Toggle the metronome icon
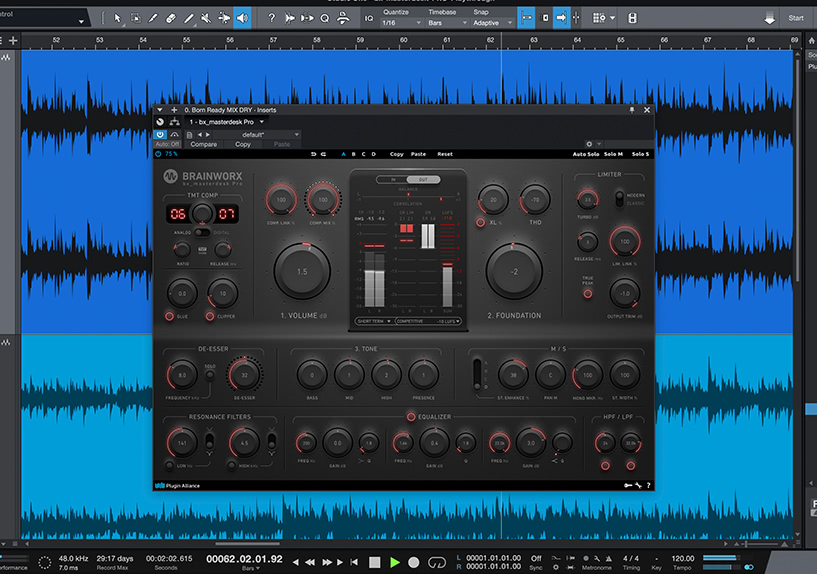The width and height of the screenshot is (817, 574). [609, 558]
